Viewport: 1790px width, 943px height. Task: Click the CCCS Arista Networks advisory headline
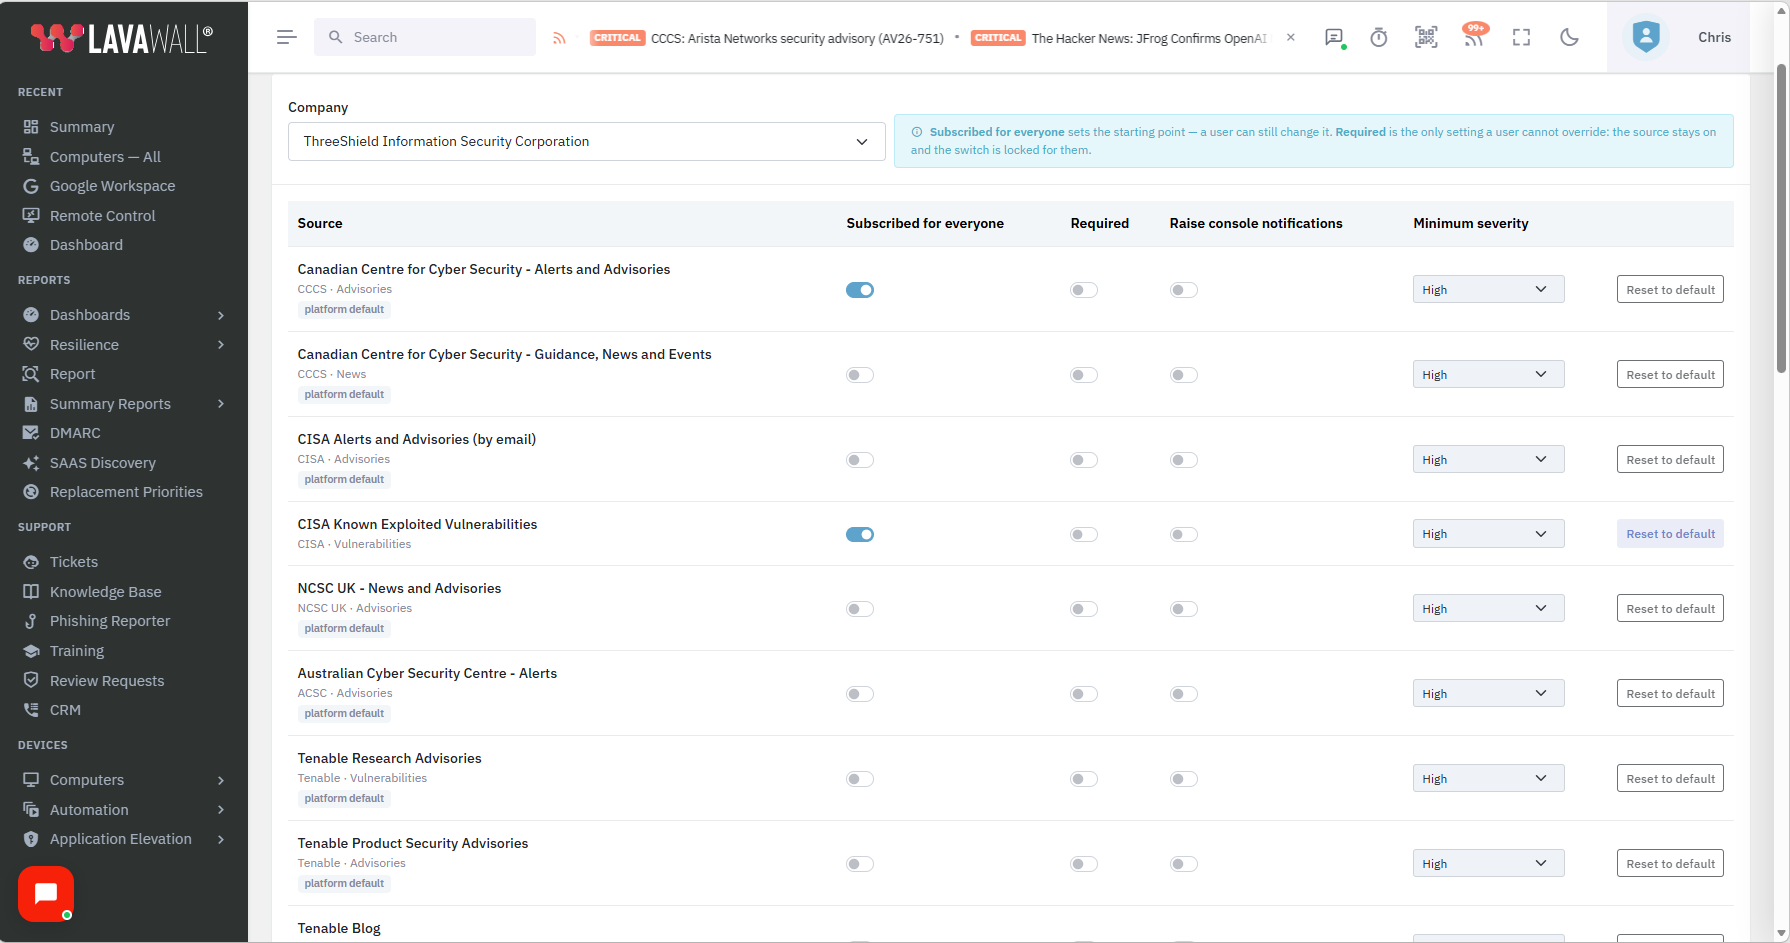tap(797, 38)
